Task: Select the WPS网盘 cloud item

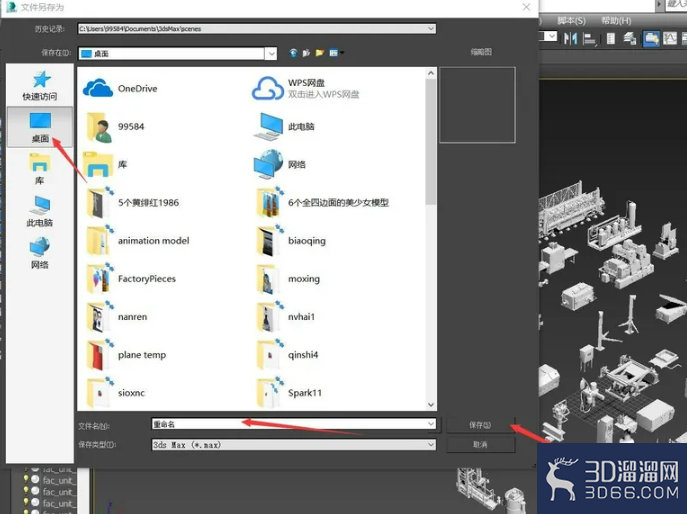Action: pyautogui.click(x=306, y=89)
